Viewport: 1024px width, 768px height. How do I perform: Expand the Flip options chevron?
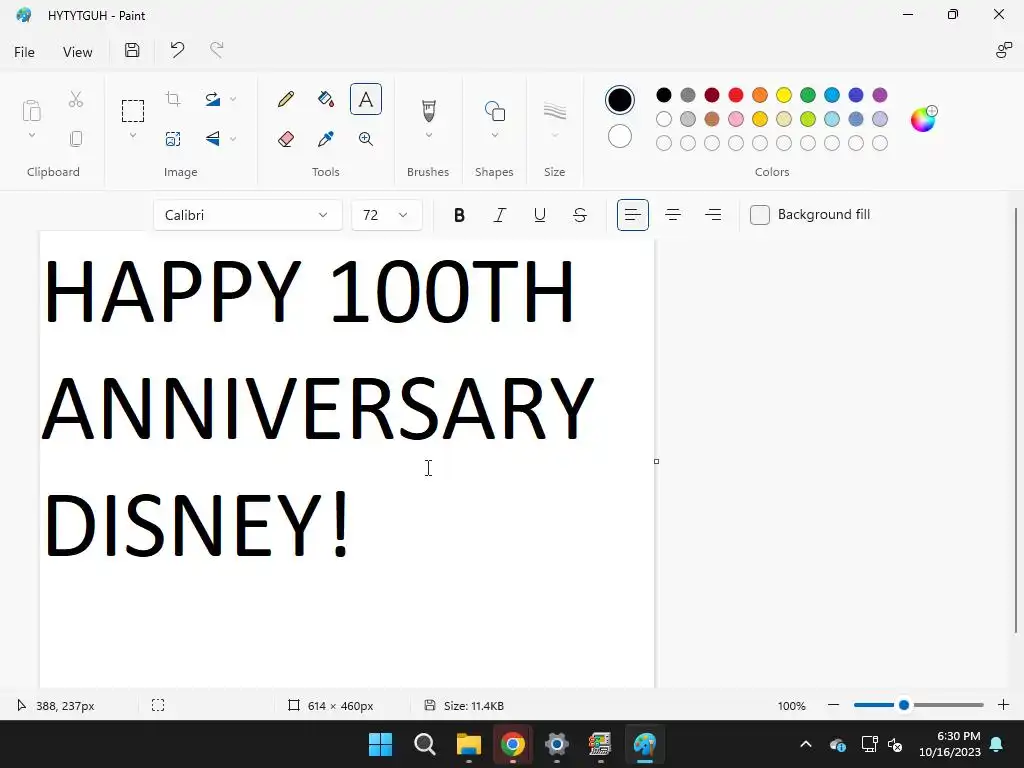point(233,138)
